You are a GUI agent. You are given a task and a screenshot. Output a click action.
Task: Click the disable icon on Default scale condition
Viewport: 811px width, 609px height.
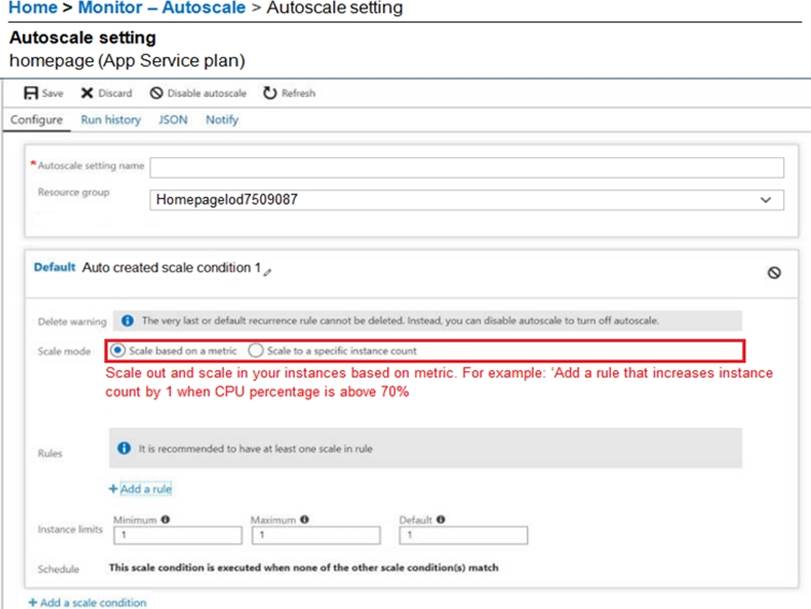774,273
